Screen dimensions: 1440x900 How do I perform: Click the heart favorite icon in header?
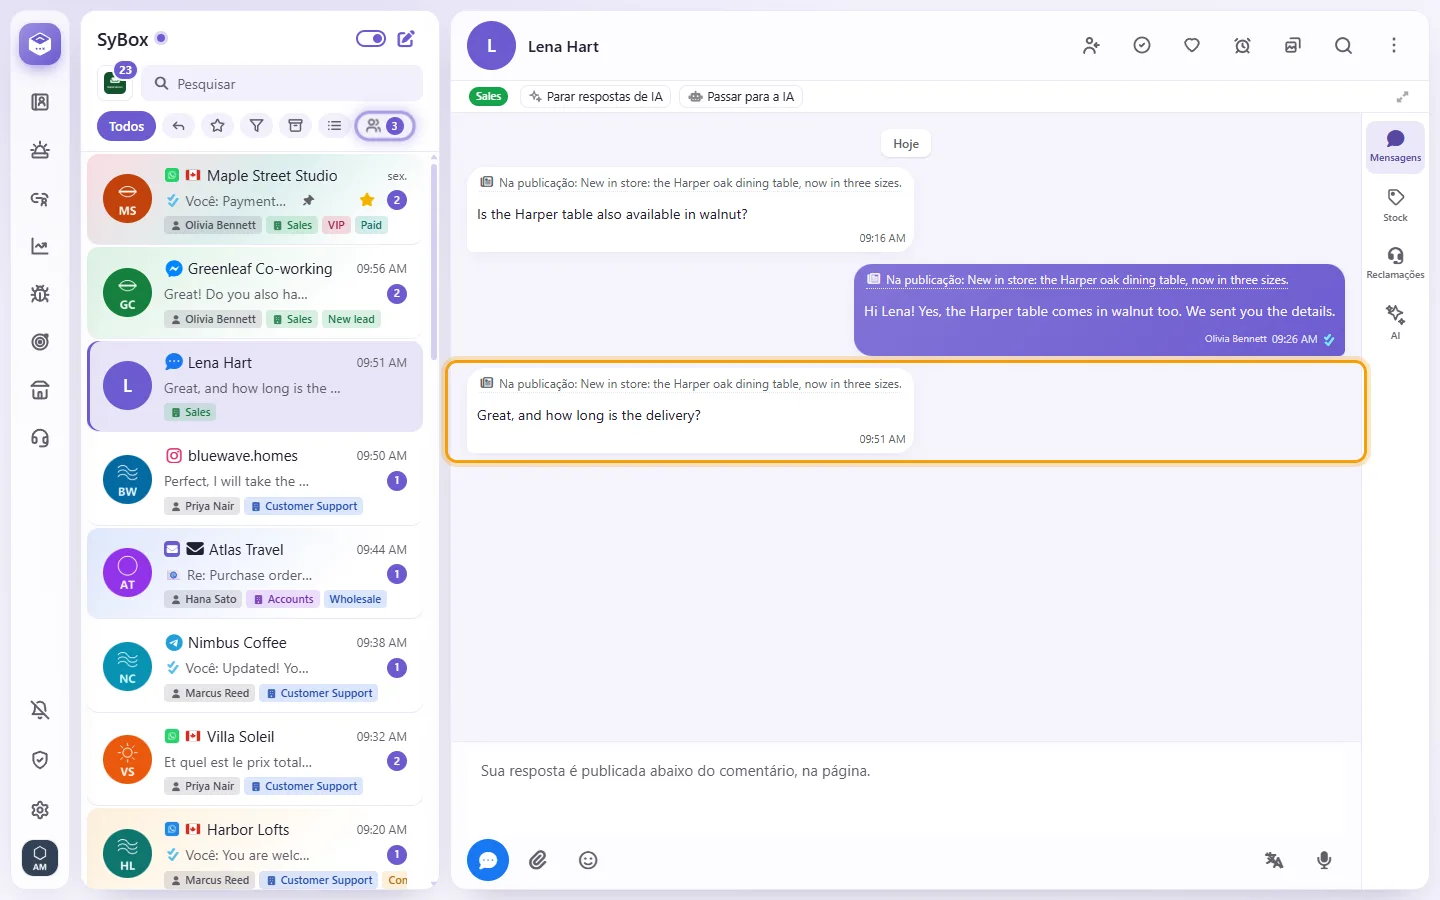pos(1192,46)
